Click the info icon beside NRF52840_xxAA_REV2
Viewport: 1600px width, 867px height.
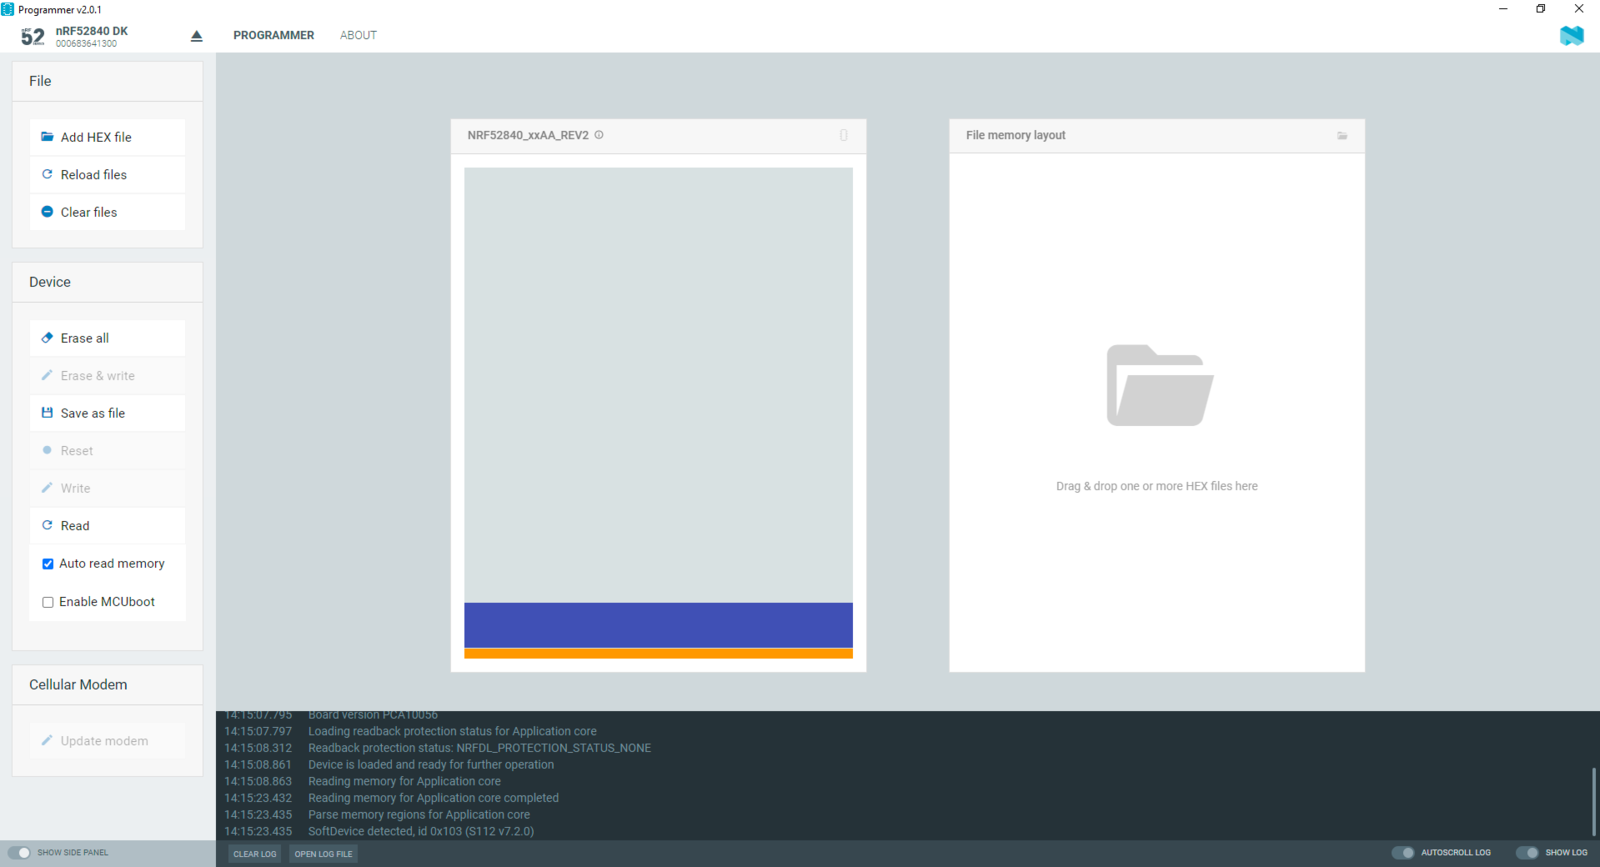[599, 135]
